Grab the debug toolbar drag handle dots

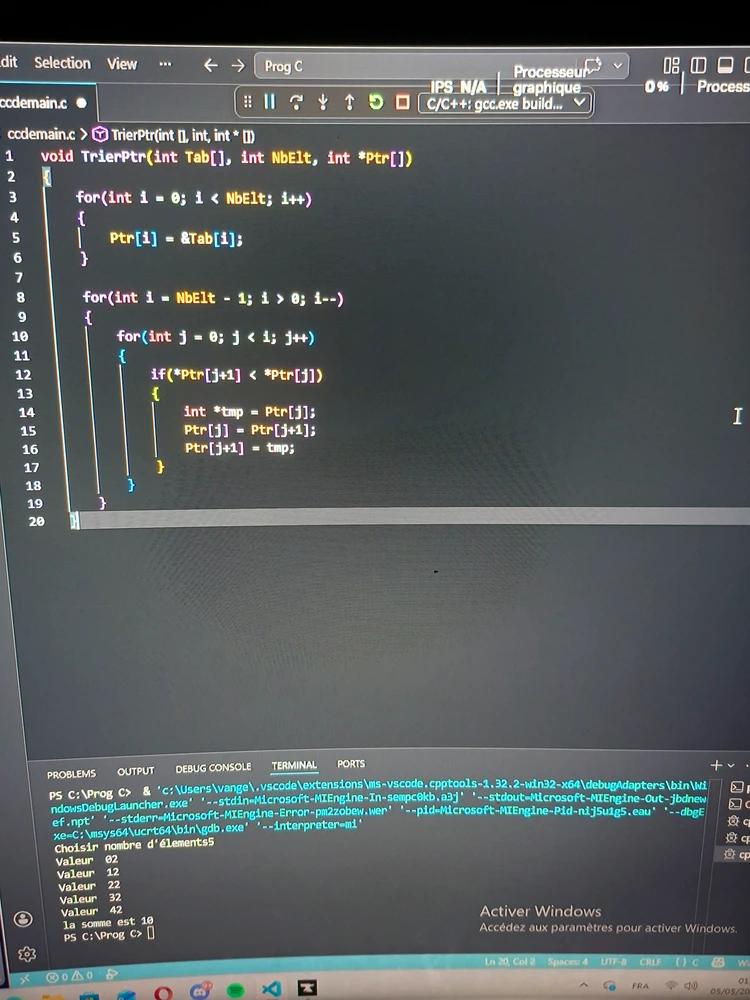(247, 101)
